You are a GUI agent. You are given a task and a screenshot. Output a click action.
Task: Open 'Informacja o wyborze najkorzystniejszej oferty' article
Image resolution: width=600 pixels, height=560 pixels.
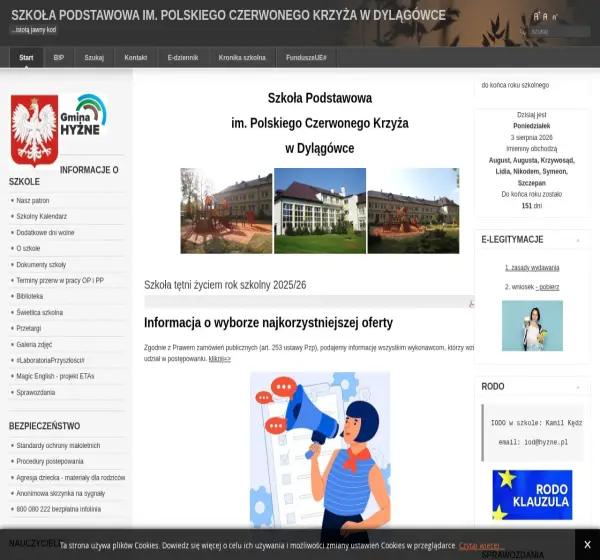(x=268, y=323)
